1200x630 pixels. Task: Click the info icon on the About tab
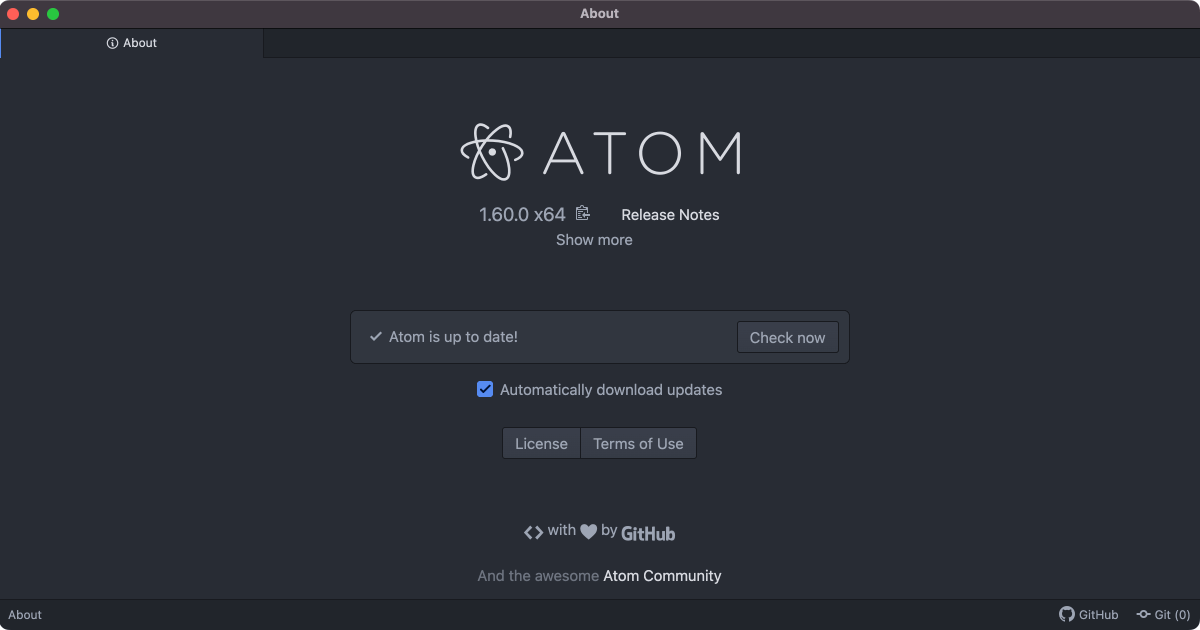click(110, 43)
